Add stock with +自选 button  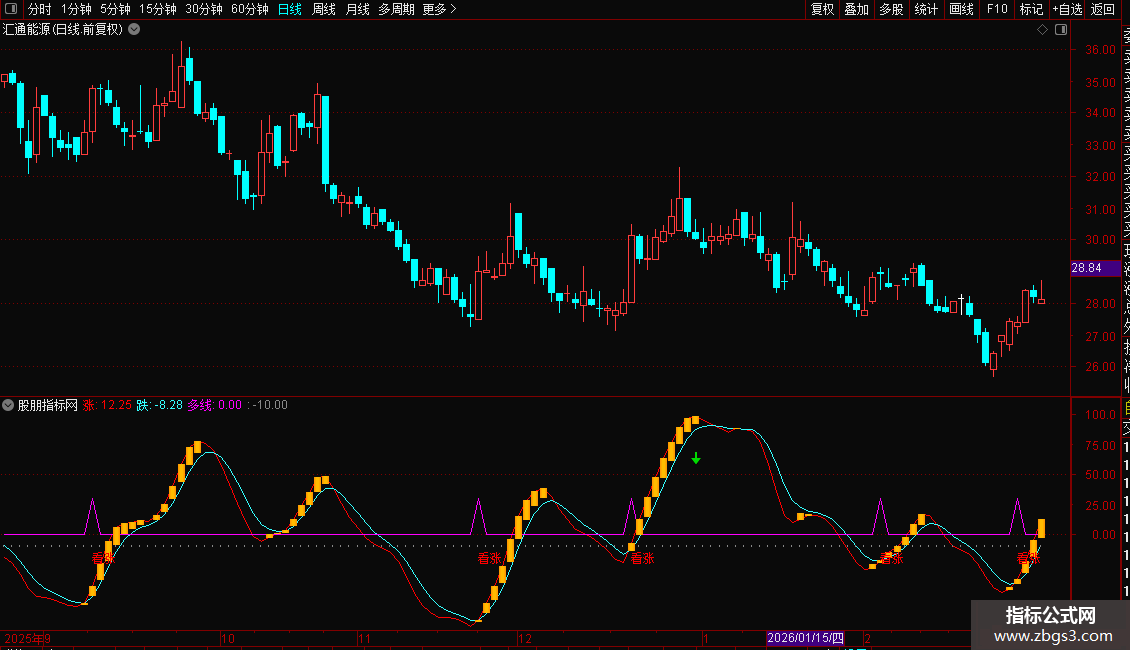coord(1067,9)
